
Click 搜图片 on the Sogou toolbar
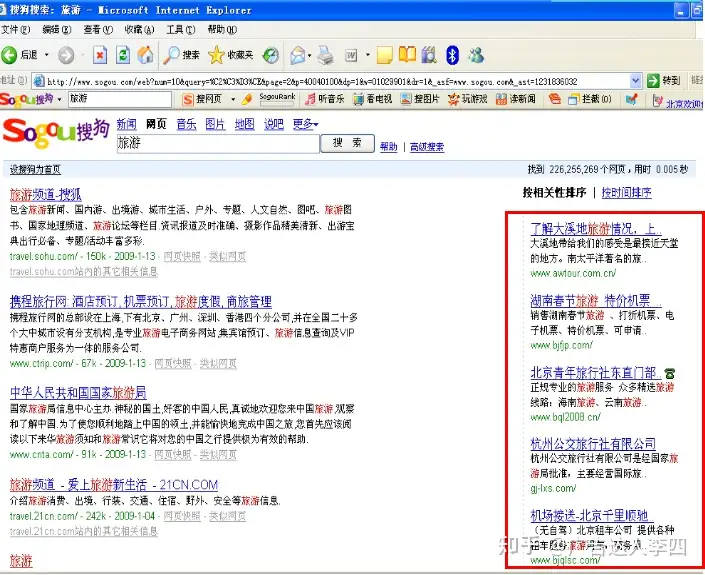click(420, 99)
